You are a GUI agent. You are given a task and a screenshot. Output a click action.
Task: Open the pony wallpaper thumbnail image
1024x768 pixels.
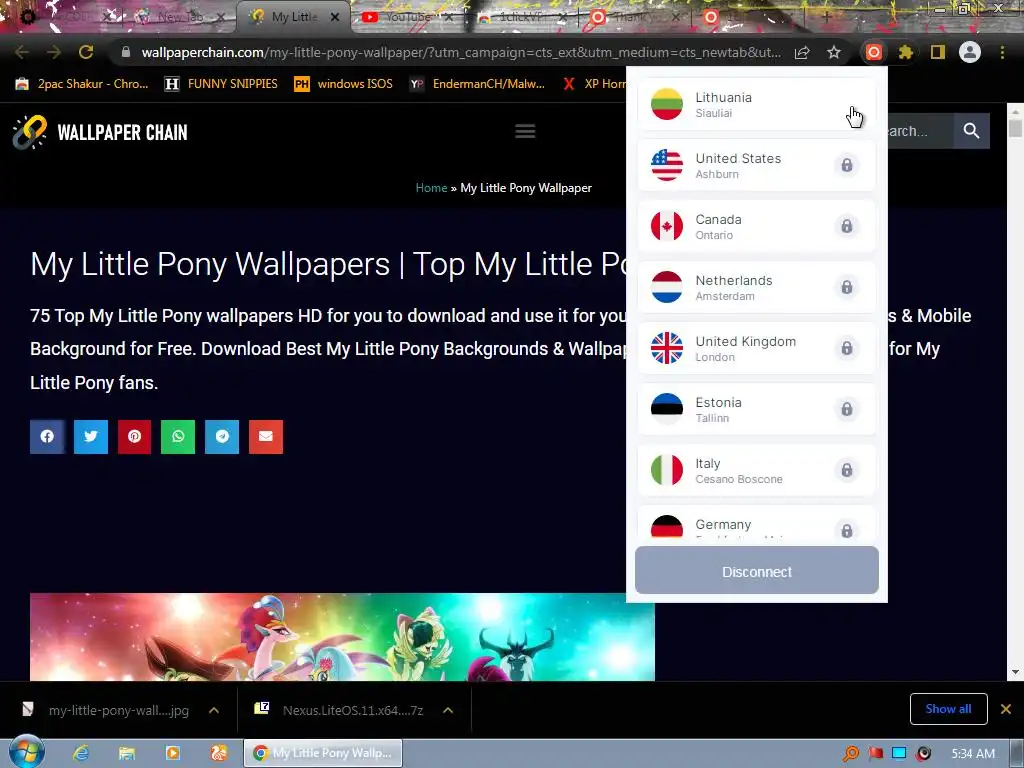pos(342,637)
